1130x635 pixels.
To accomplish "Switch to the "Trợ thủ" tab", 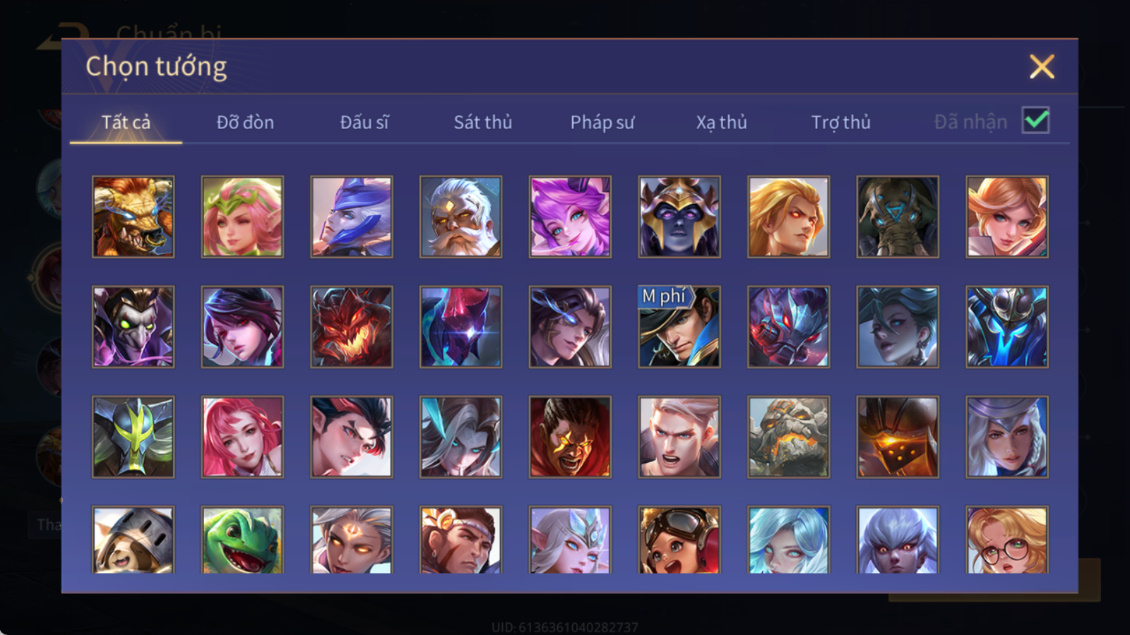I will (x=841, y=122).
